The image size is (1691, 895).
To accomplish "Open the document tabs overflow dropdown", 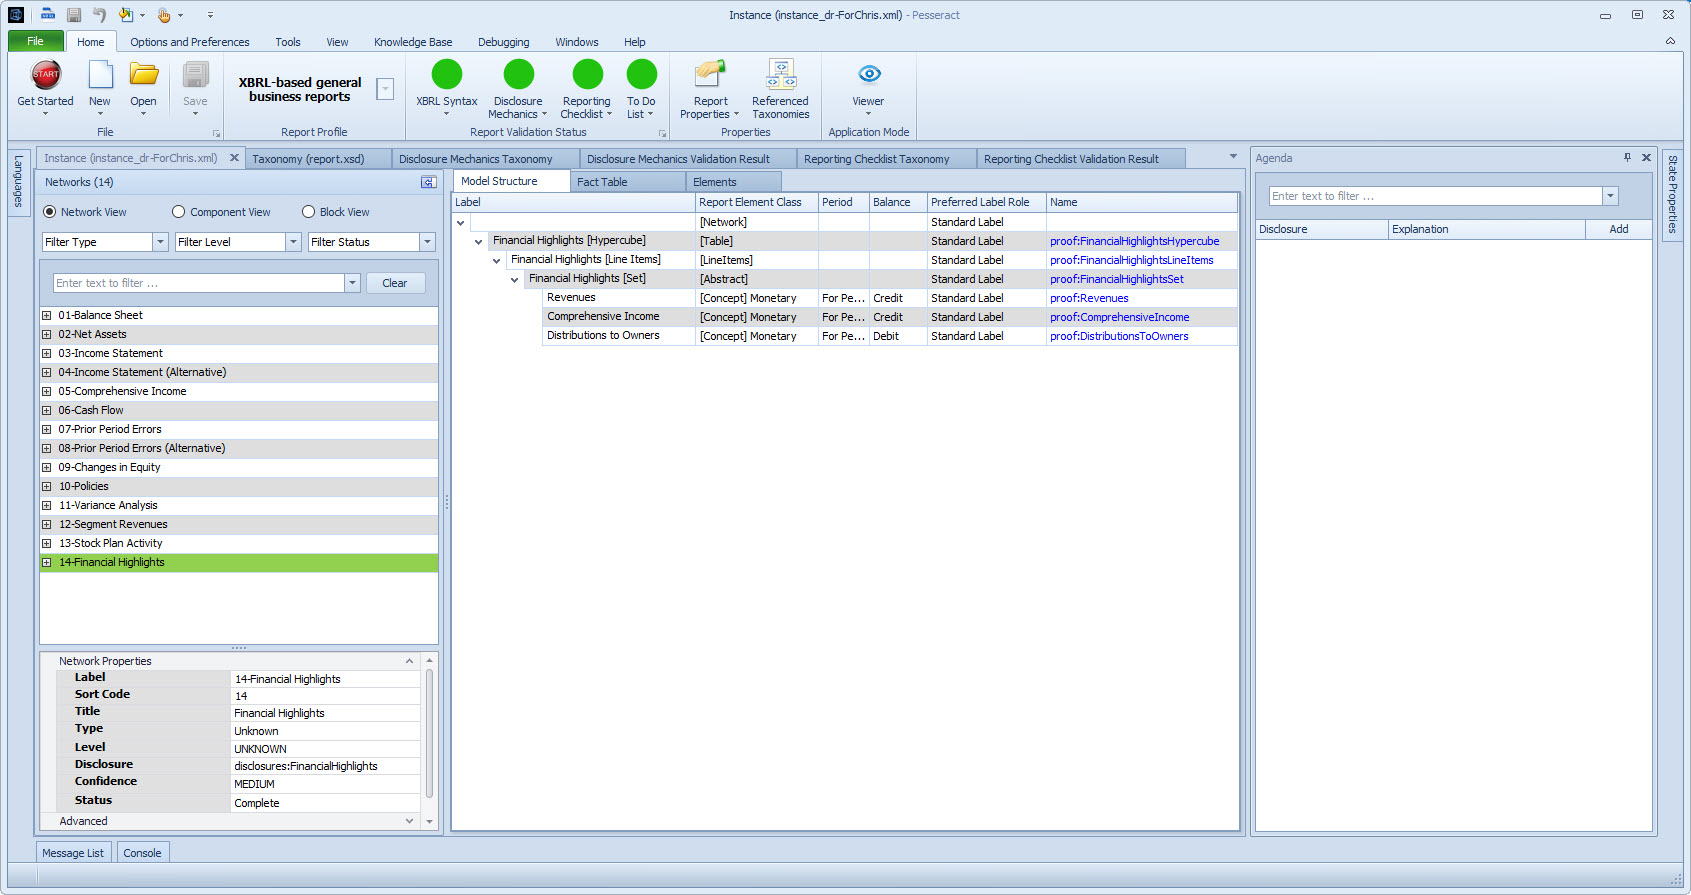I will pos(1233,157).
